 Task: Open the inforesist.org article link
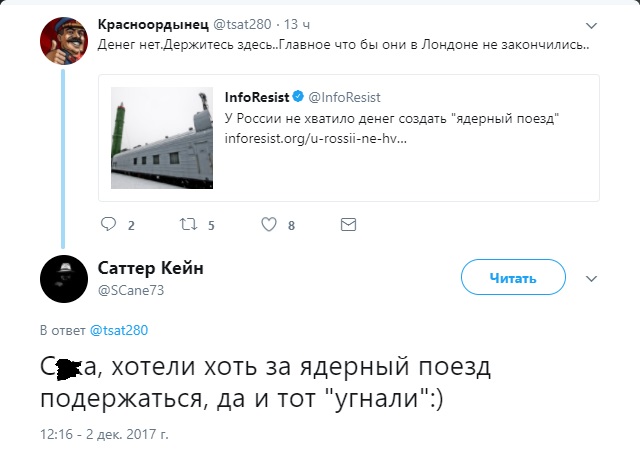(316, 137)
